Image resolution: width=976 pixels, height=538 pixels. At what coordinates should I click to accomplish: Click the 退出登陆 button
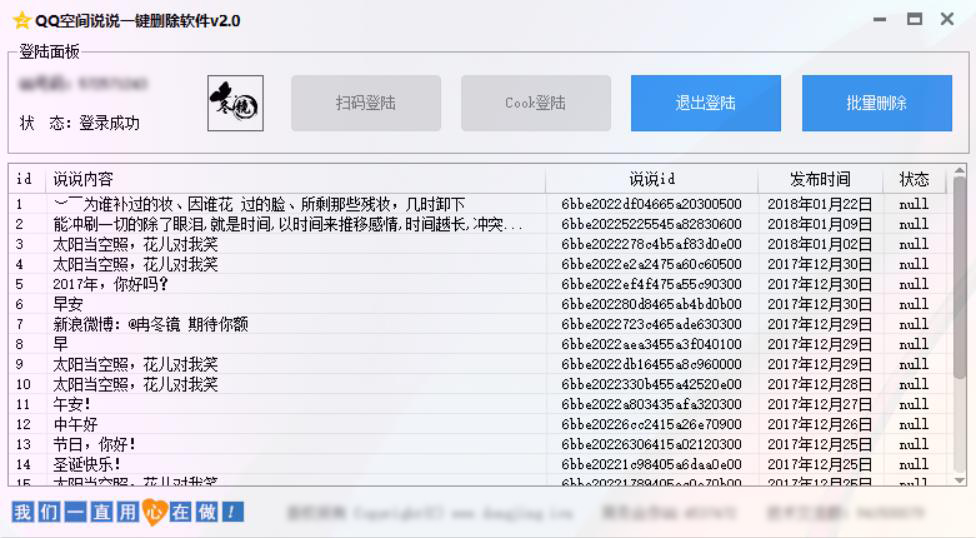[x=706, y=103]
